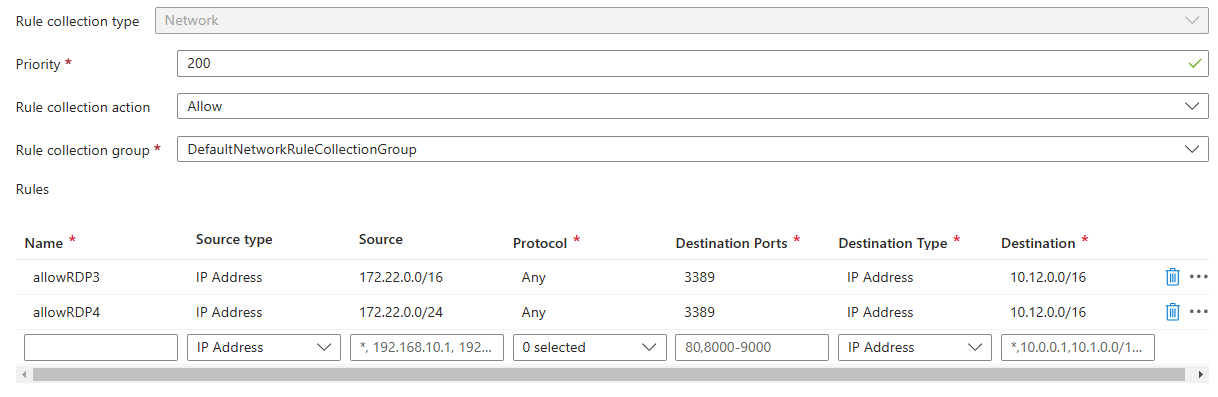Open the Rule collection action dropdown
Viewport: 1218px width, 397px height.
[692, 106]
